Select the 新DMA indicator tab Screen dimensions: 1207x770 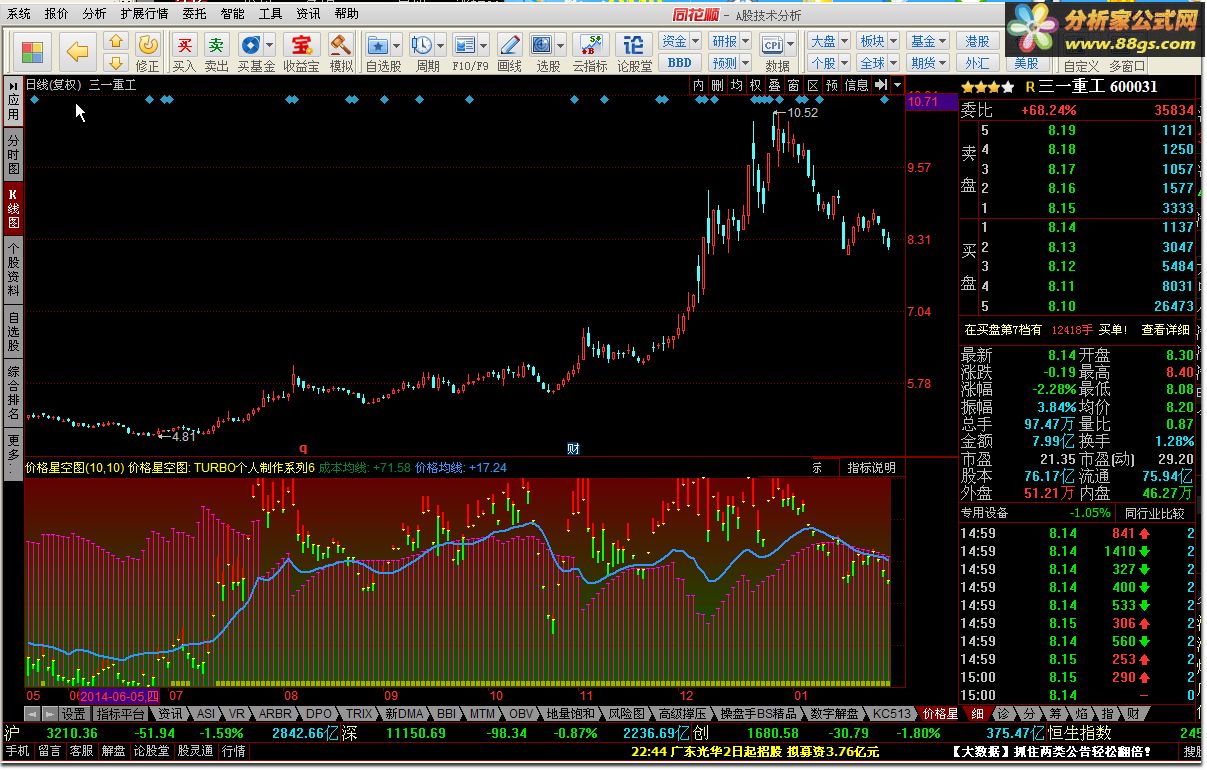click(404, 714)
